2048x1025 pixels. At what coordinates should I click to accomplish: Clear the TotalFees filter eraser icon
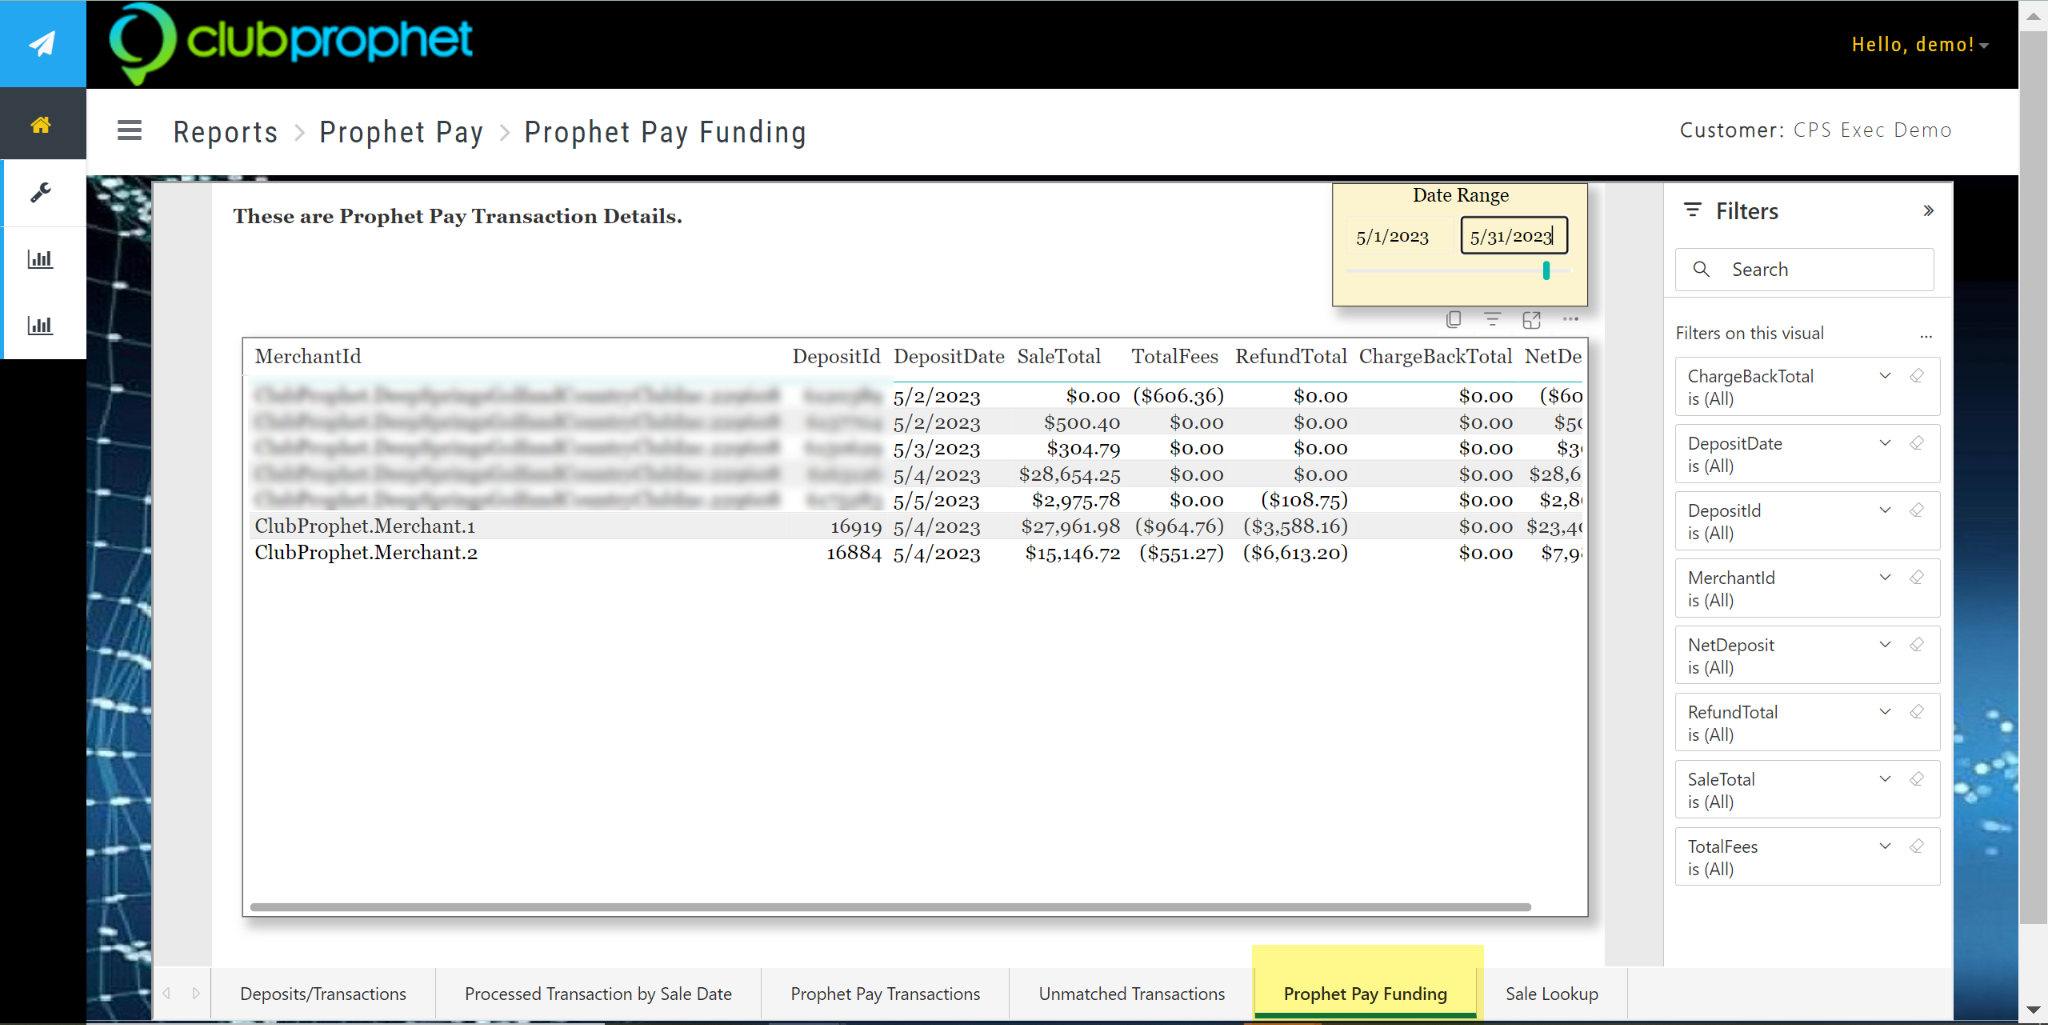coord(1917,845)
